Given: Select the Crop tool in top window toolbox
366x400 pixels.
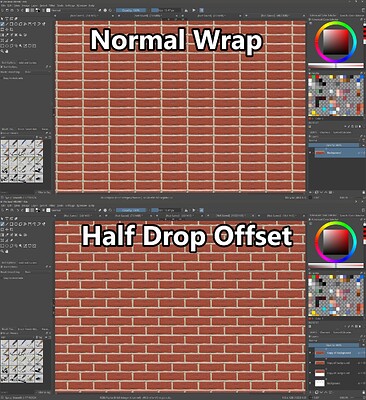Looking at the screenshot, I should click(x=12, y=29).
